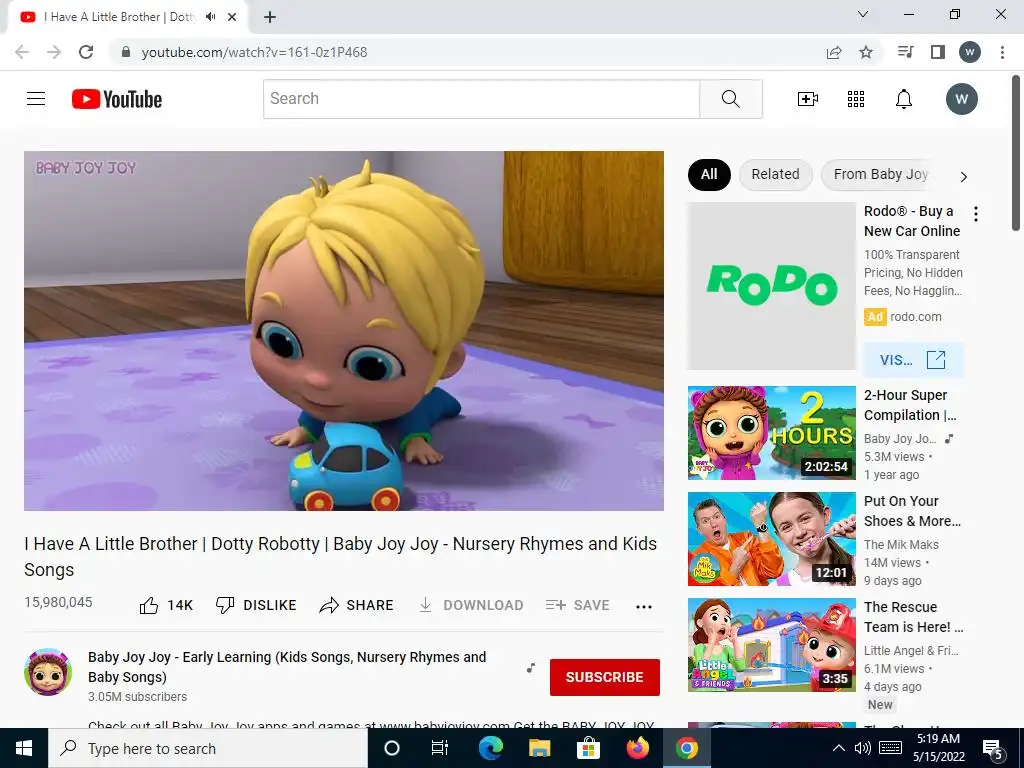Open The Mik Maks channel name
The width and height of the screenshot is (1024, 768).
pos(901,545)
